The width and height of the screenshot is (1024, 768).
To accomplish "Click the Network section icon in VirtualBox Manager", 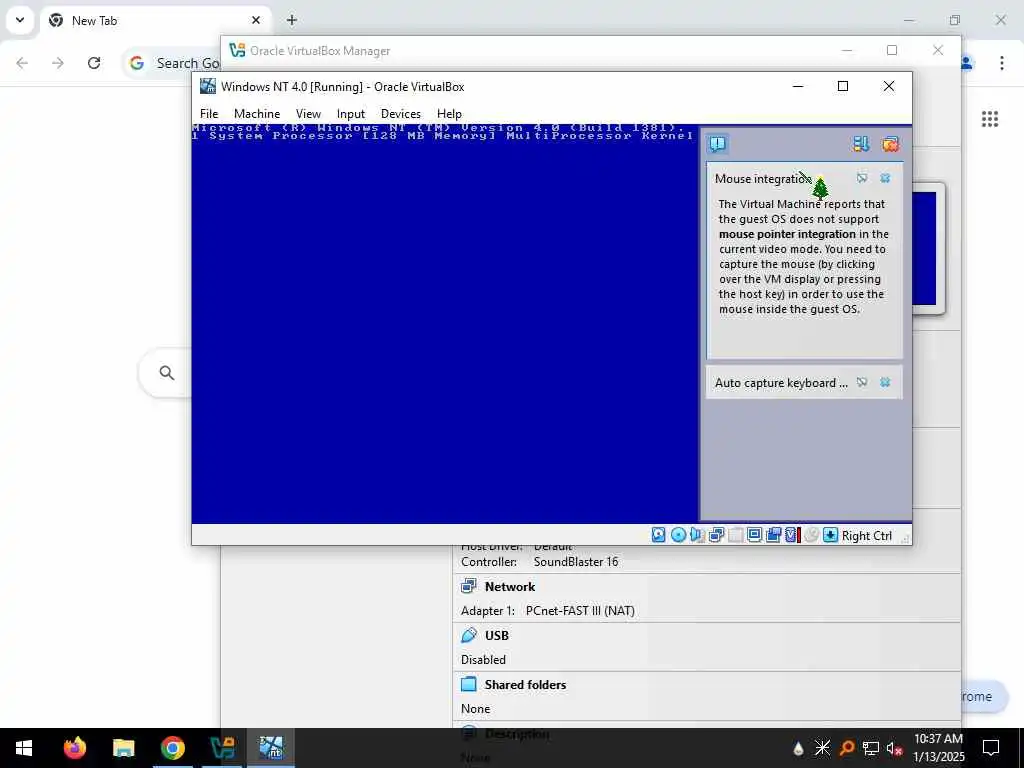I will [469, 586].
